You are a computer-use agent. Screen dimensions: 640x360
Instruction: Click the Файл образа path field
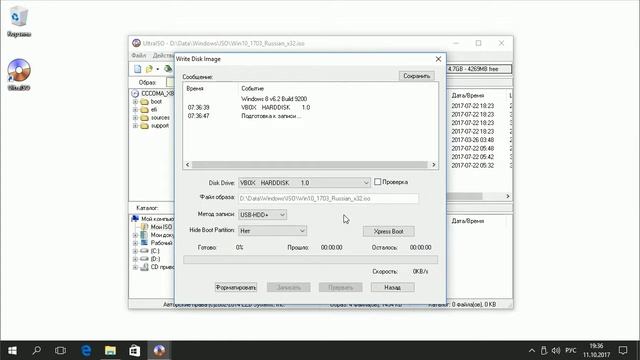click(328, 198)
